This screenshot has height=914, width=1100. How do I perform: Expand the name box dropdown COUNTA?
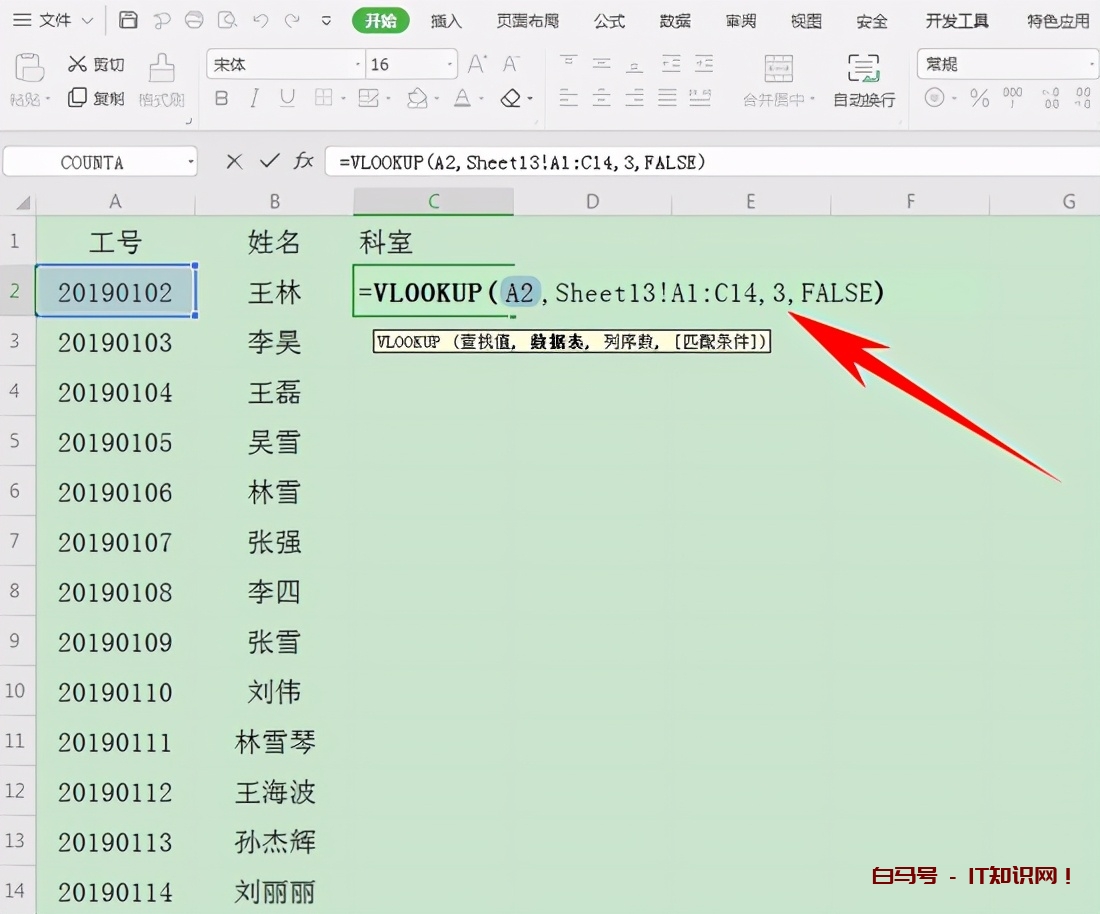pyautogui.click(x=190, y=162)
